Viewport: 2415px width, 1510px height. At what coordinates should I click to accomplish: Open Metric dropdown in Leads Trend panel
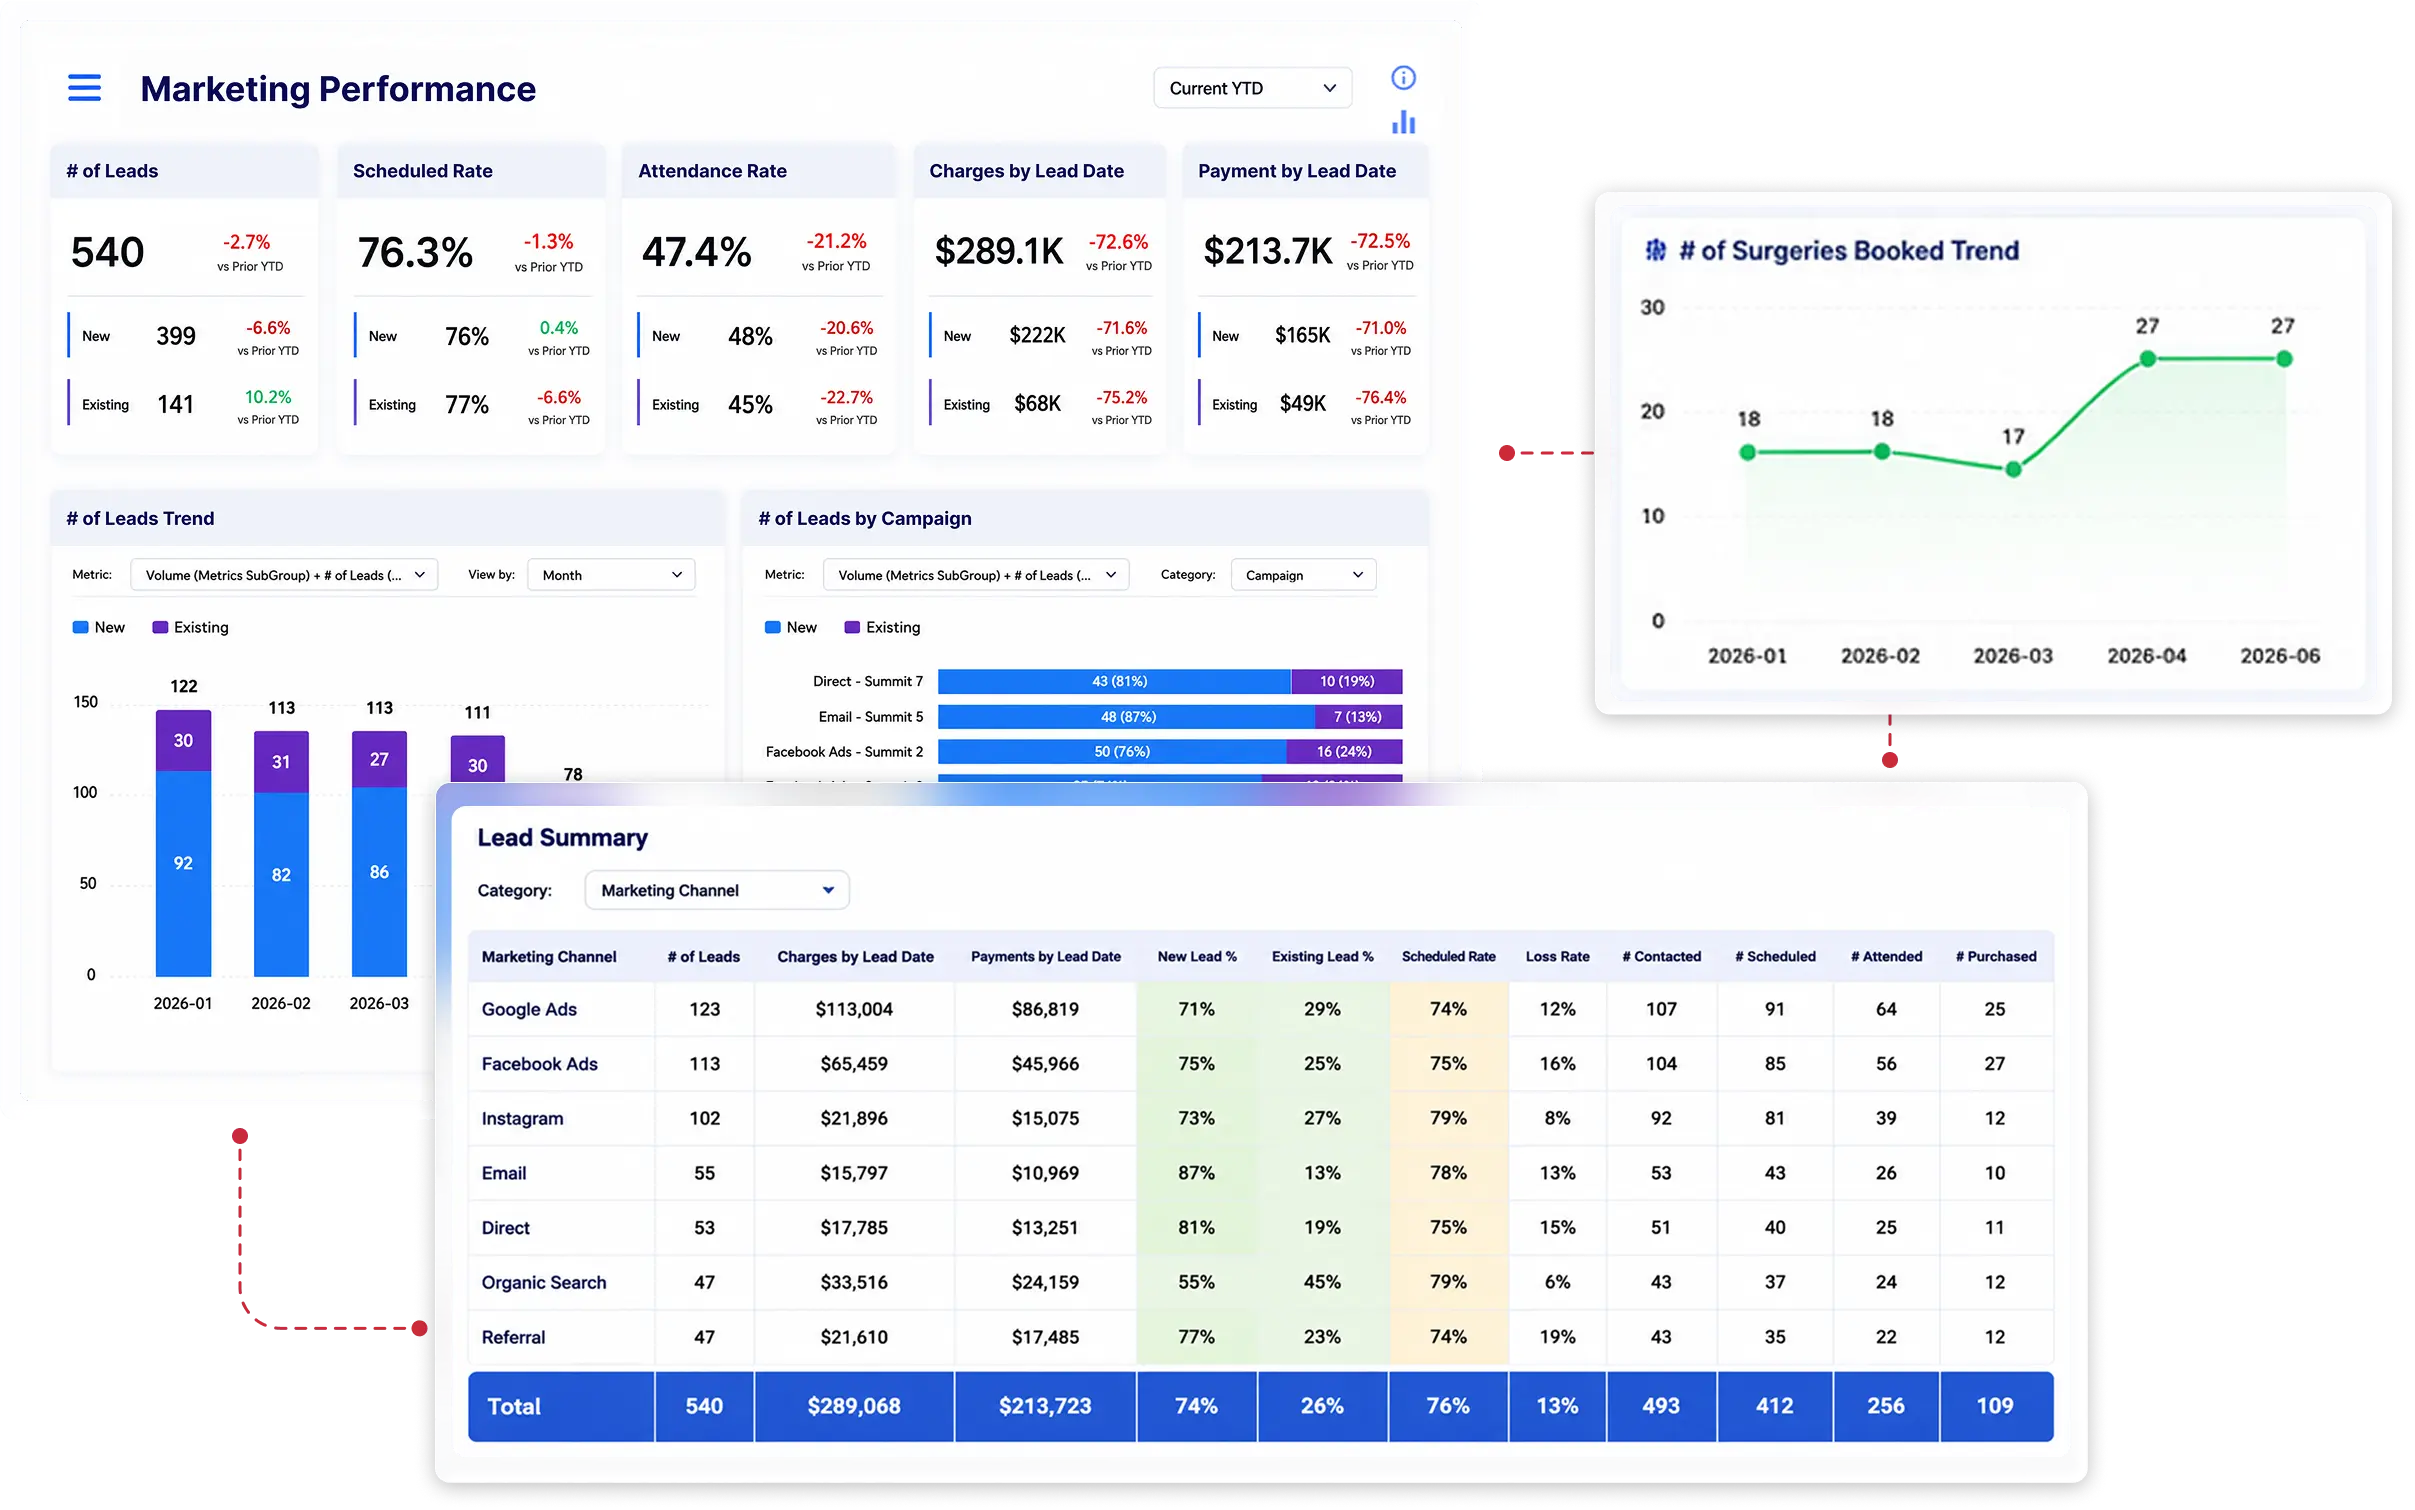[x=284, y=575]
